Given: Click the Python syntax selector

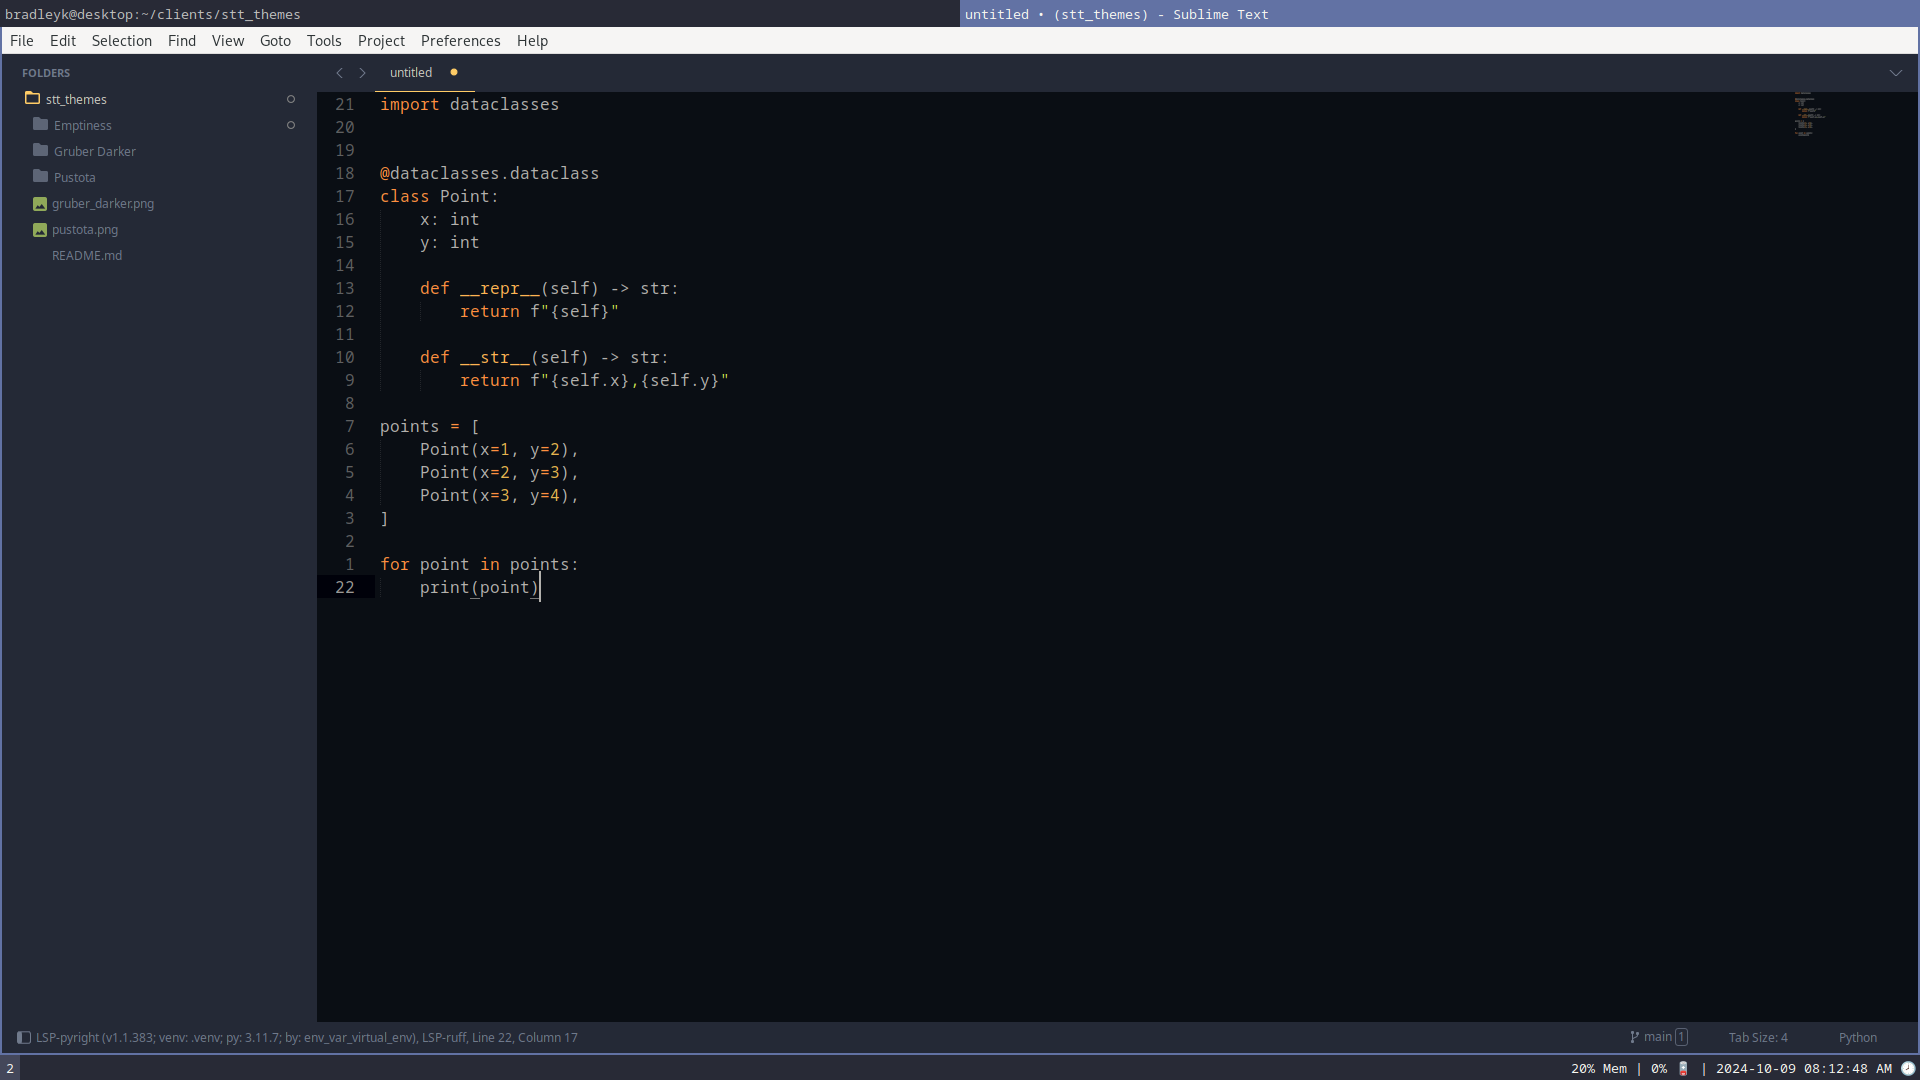Looking at the screenshot, I should click(x=1857, y=1038).
